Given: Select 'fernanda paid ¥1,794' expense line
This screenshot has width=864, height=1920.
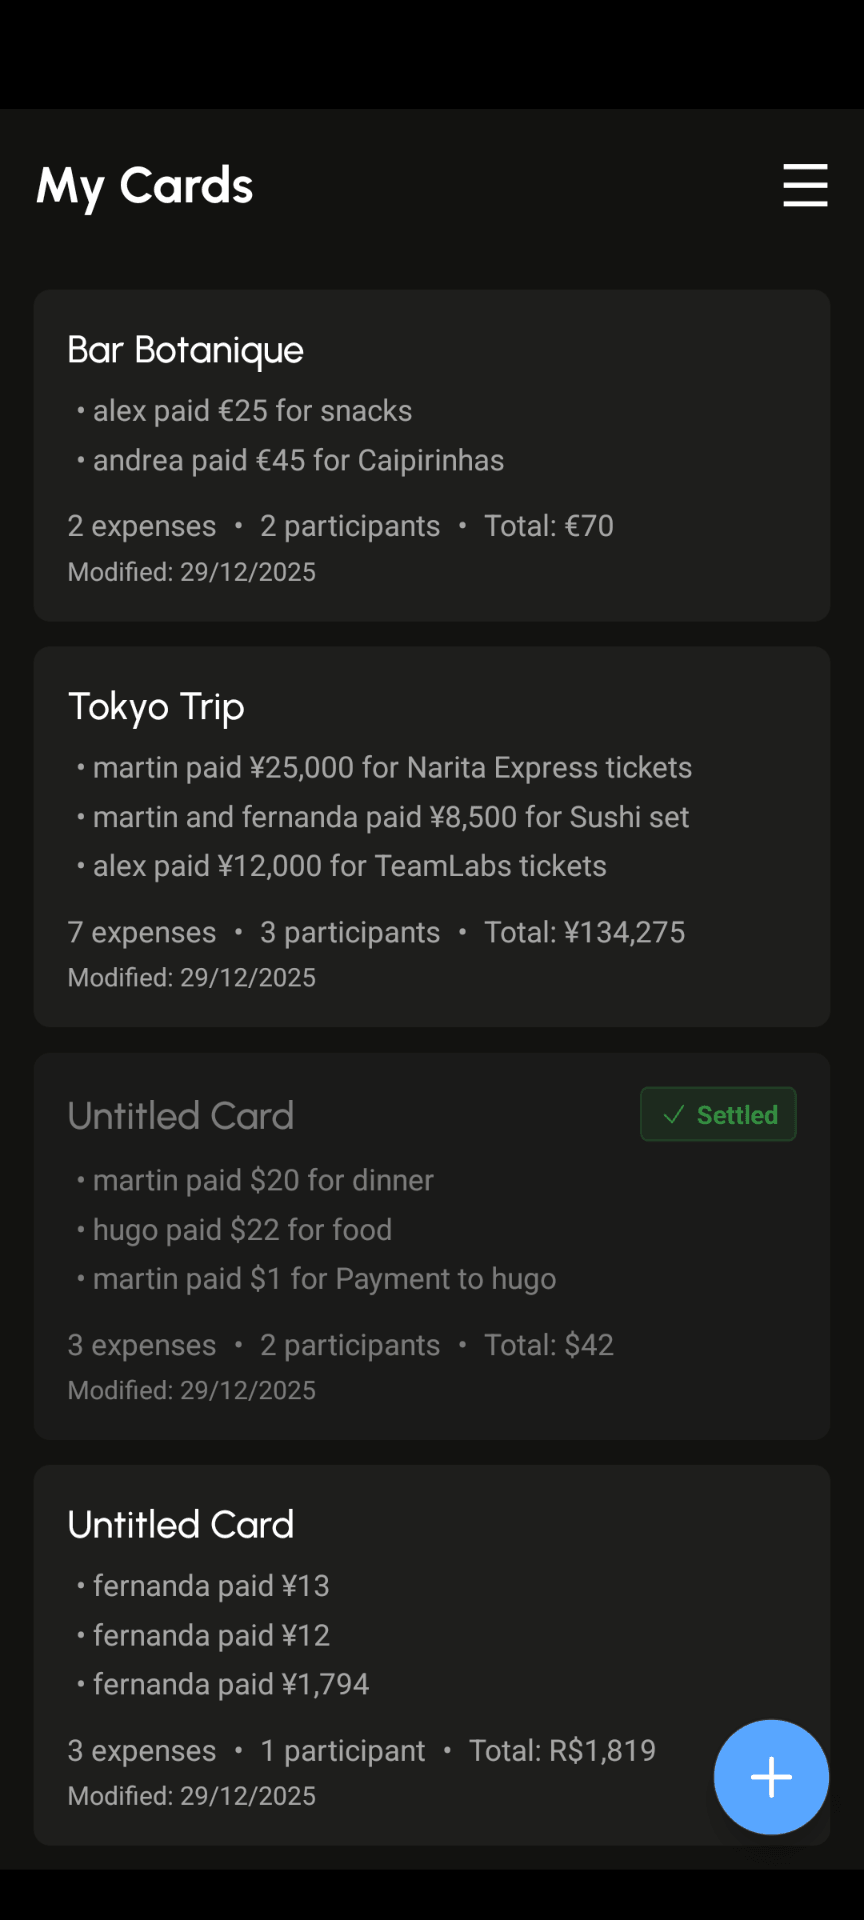Looking at the screenshot, I should tap(231, 1685).
